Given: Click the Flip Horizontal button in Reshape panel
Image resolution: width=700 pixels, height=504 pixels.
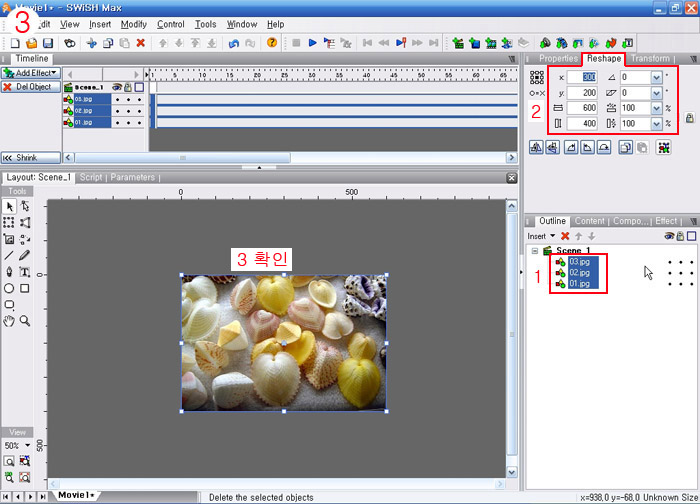Looking at the screenshot, I should (x=536, y=147).
